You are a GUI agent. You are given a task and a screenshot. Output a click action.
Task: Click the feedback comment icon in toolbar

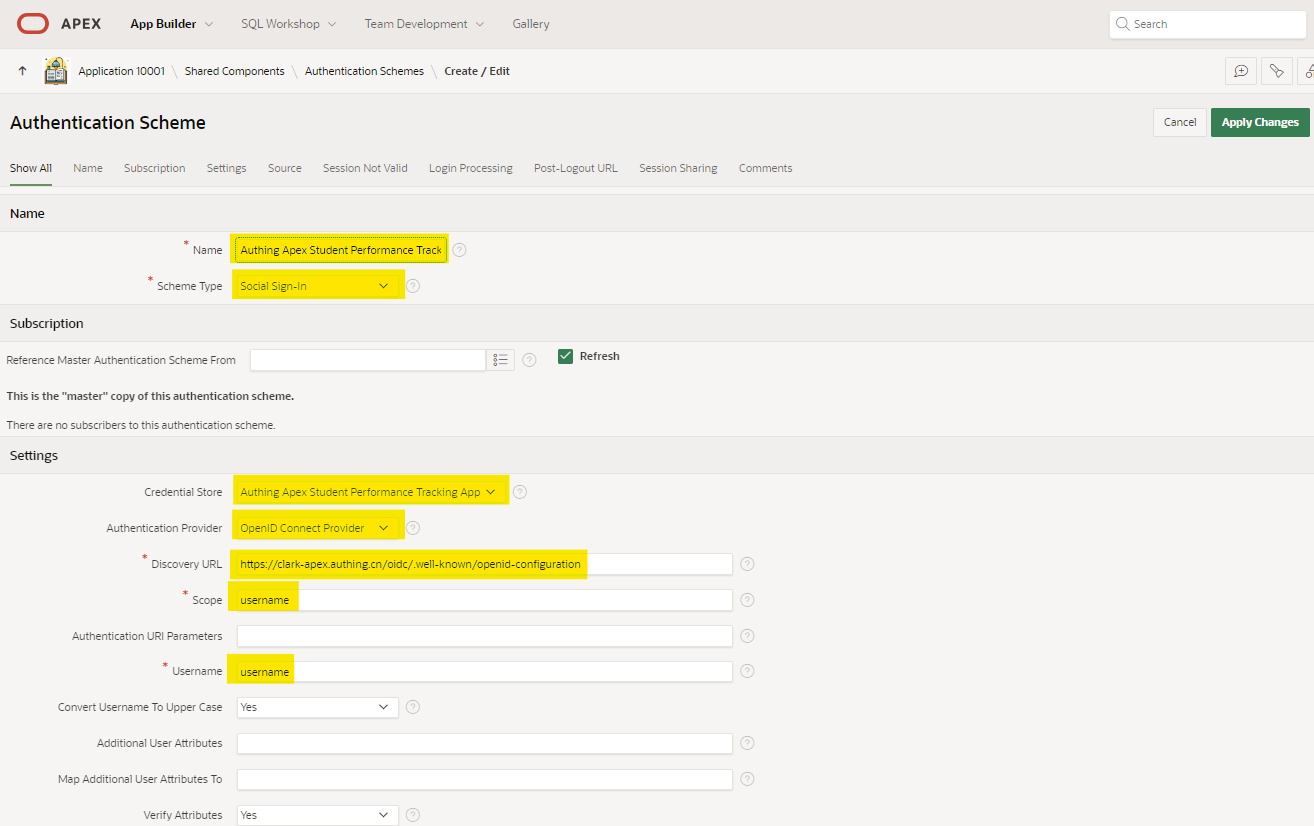click(x=1241, y=71)
